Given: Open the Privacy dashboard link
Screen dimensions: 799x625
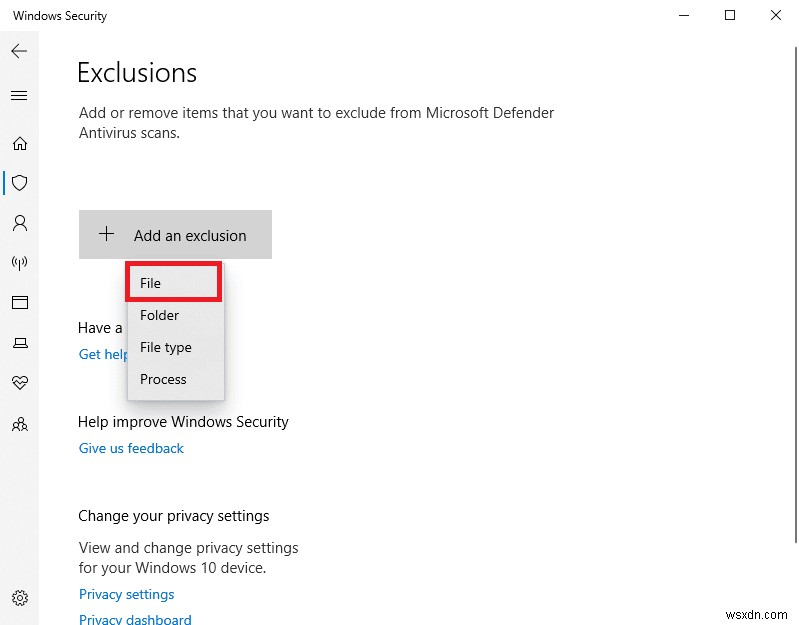Looking at the screenshot, I should point(135,619).
